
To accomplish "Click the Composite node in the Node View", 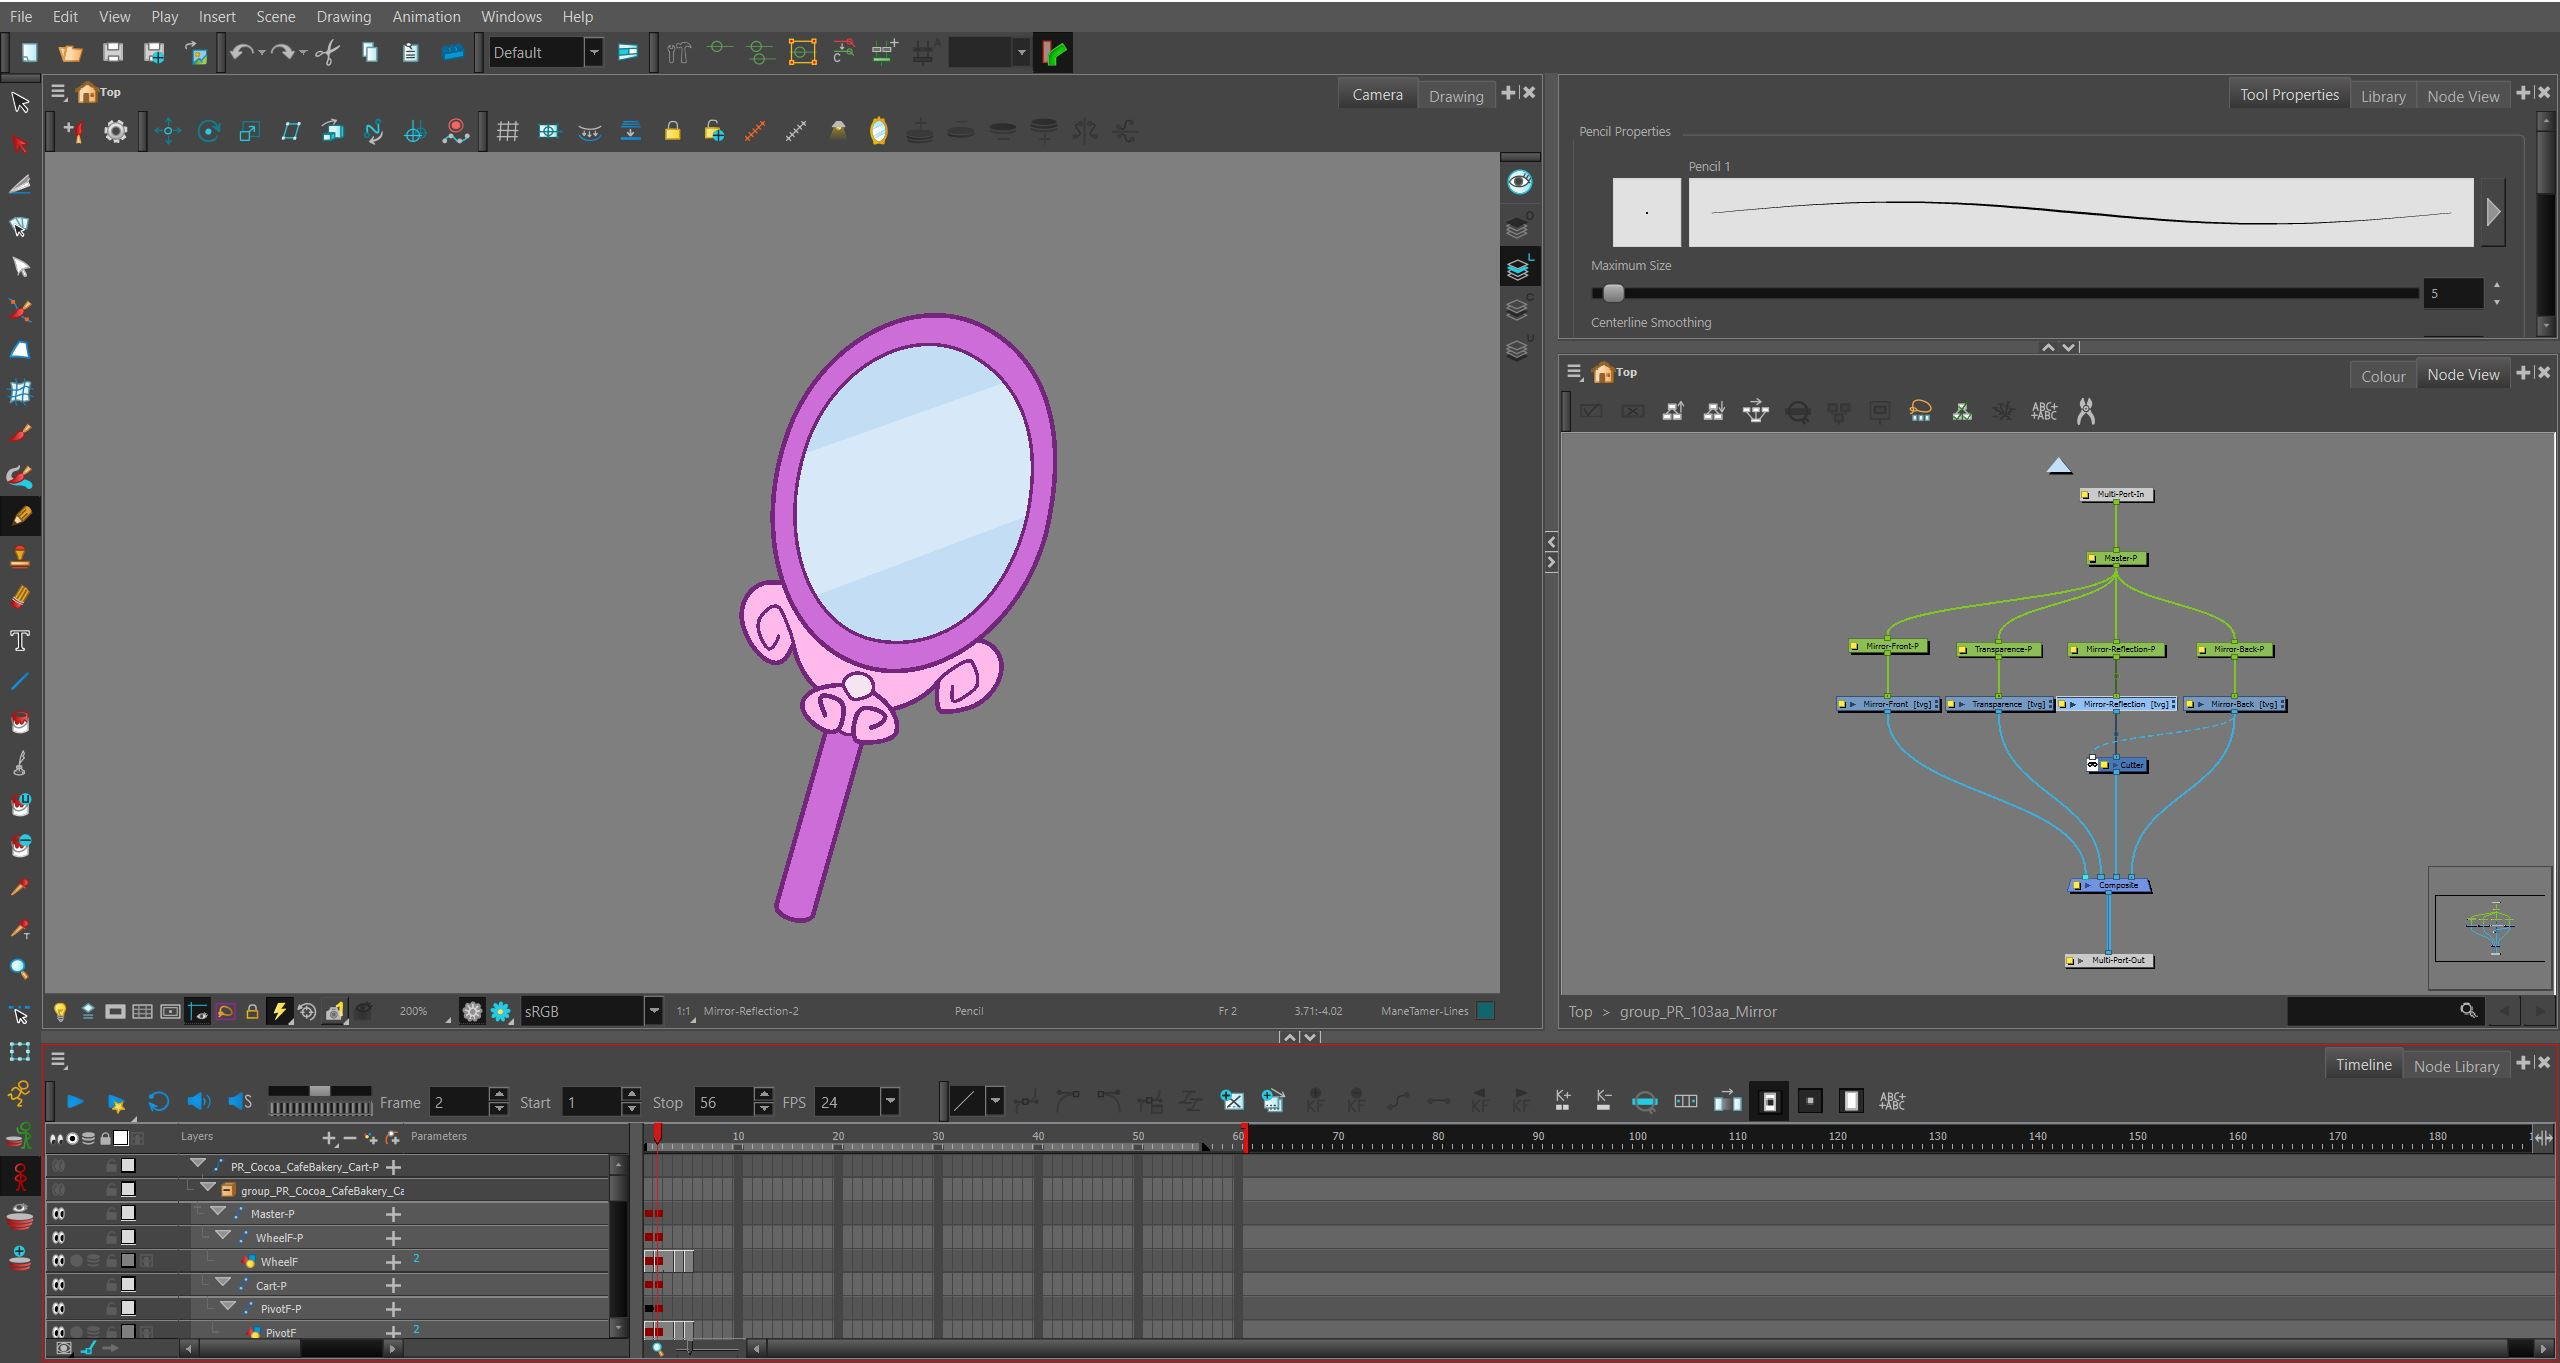I will click(x=2111, y=885).
